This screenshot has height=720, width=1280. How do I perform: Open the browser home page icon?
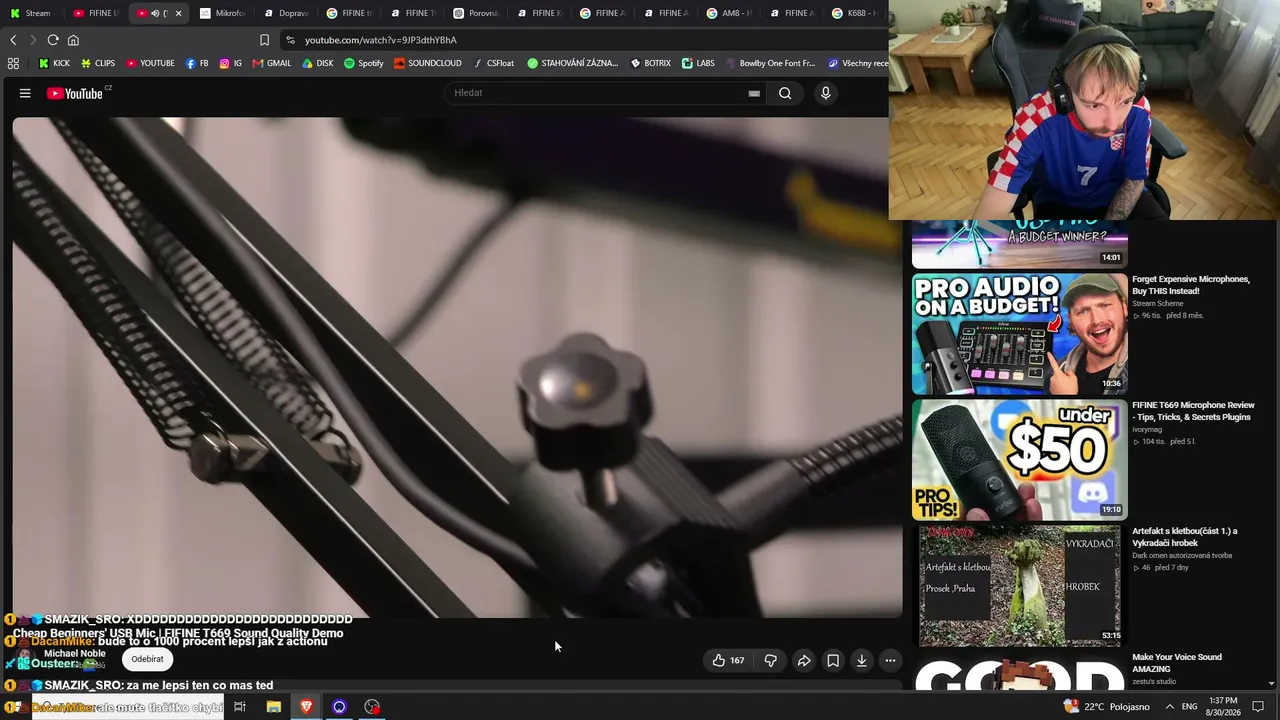(73, 40)
